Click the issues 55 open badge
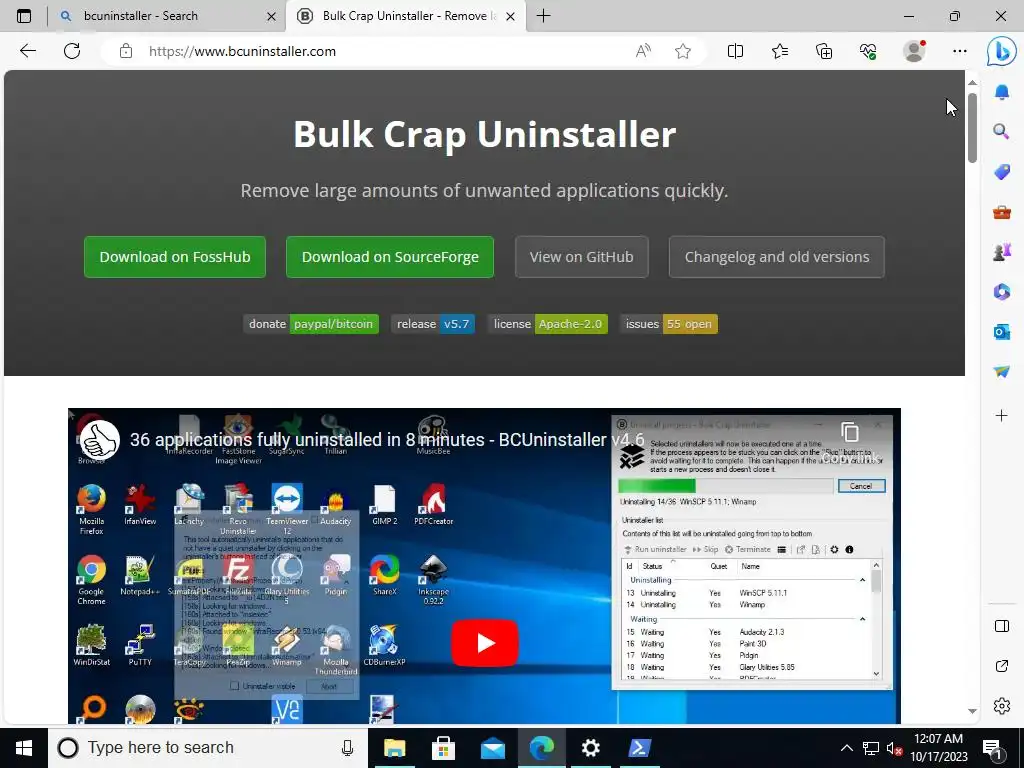 pyautogui.click(x=669, y=324)
